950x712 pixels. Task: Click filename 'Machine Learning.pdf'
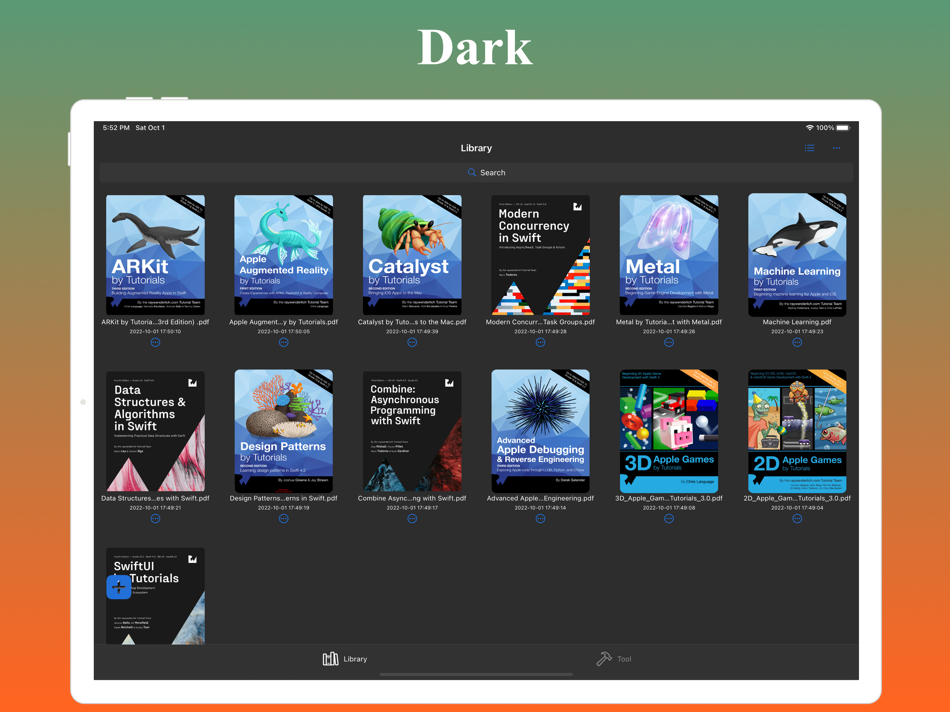click(797, 322)
